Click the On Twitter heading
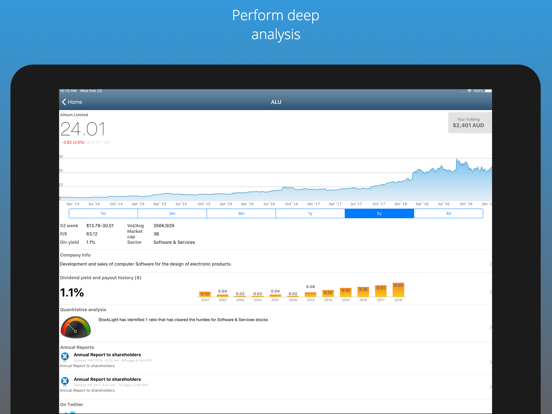Image resolution: width=552 pixels, height=414 pixels. click(71, 404)
